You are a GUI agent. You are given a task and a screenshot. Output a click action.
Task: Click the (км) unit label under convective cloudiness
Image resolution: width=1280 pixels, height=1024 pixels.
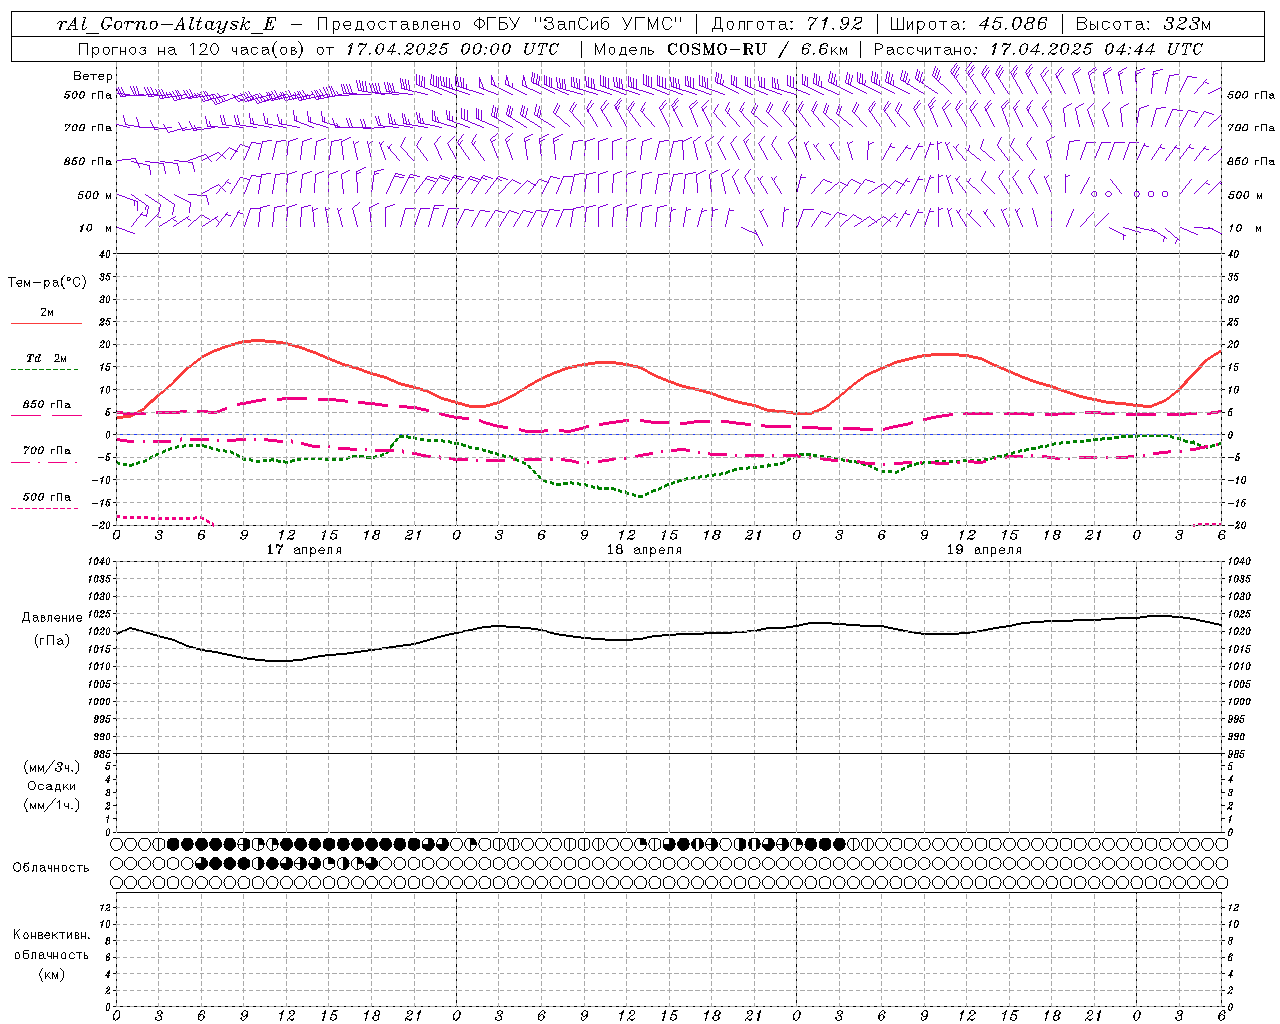pyautogui.click(x=51, y=974)
